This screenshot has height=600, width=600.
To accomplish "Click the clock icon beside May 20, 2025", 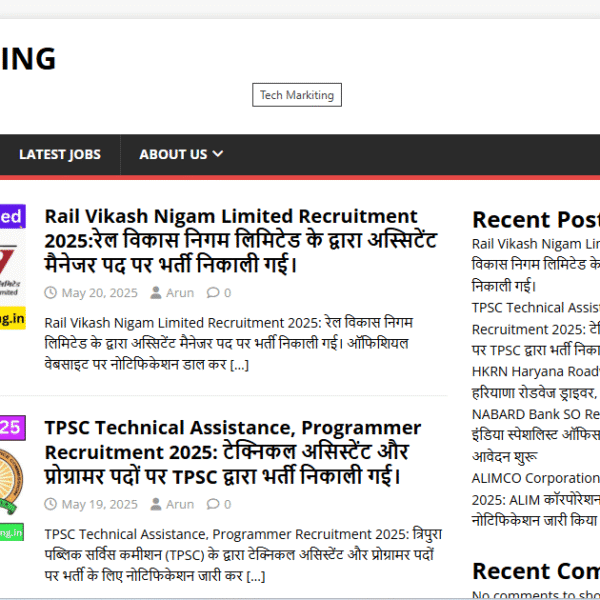I will click(x=51, y=293).
